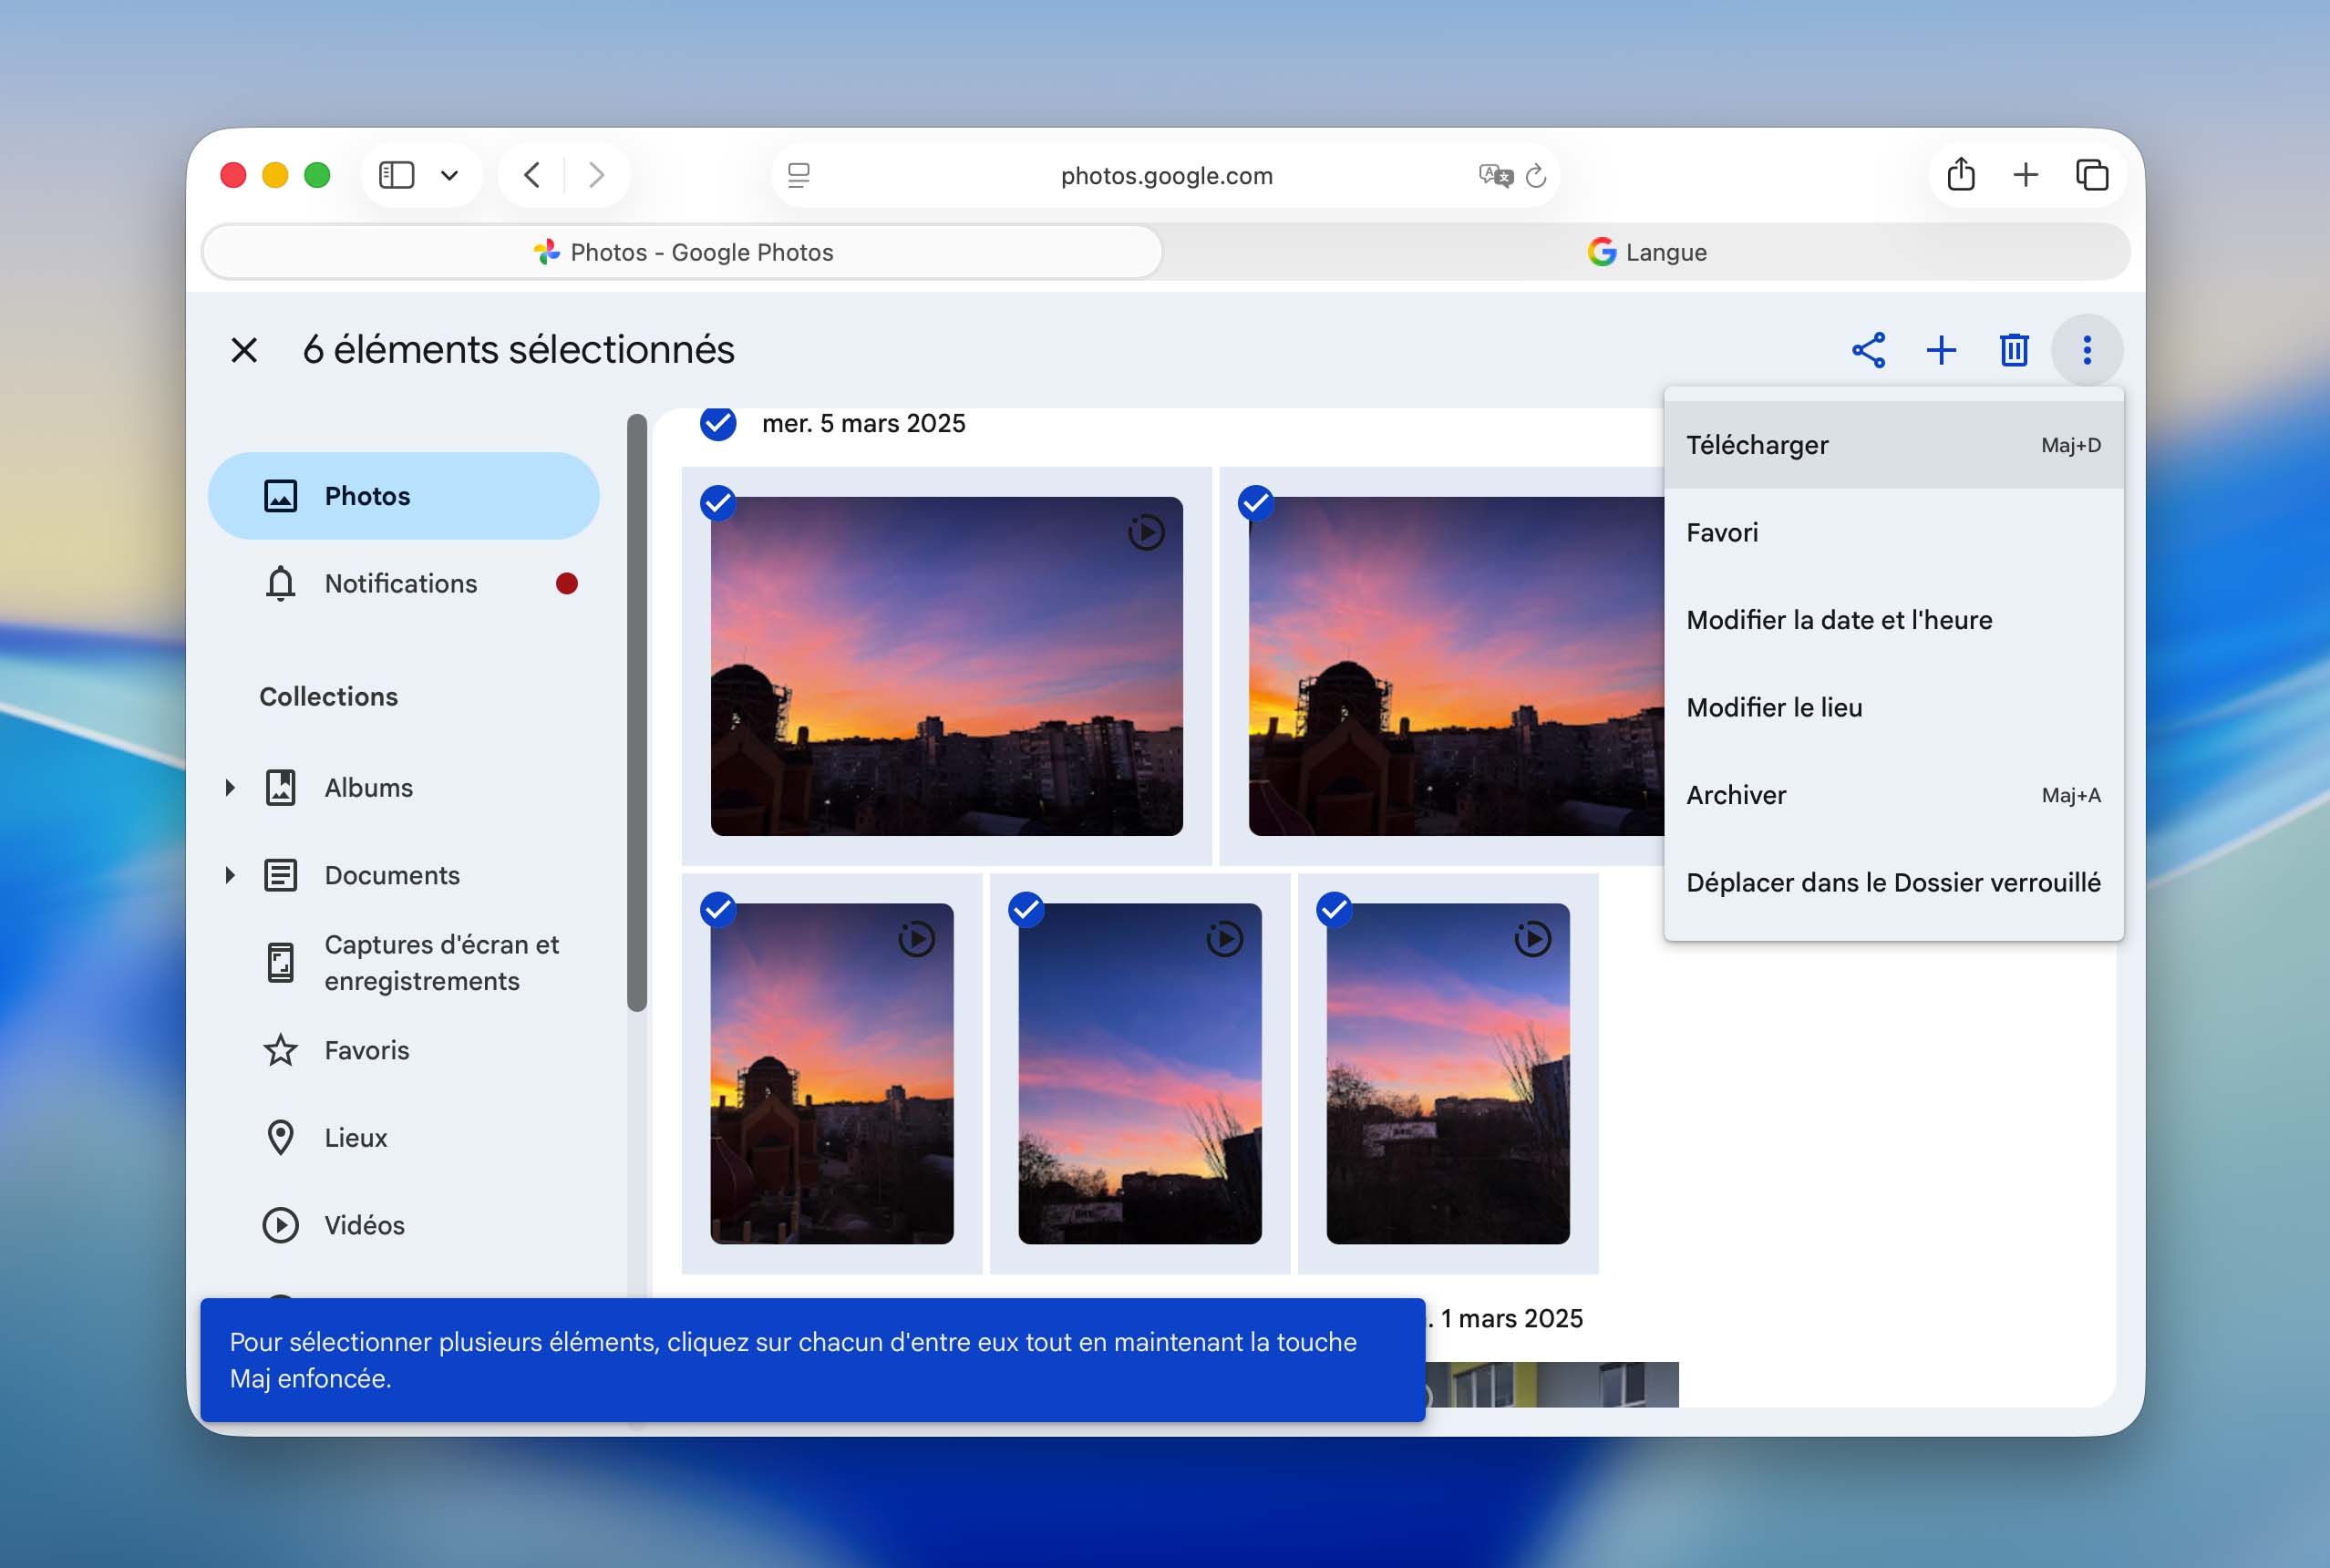
Task: Go back with Safari back arrow
Action: (x=532, y=176)
